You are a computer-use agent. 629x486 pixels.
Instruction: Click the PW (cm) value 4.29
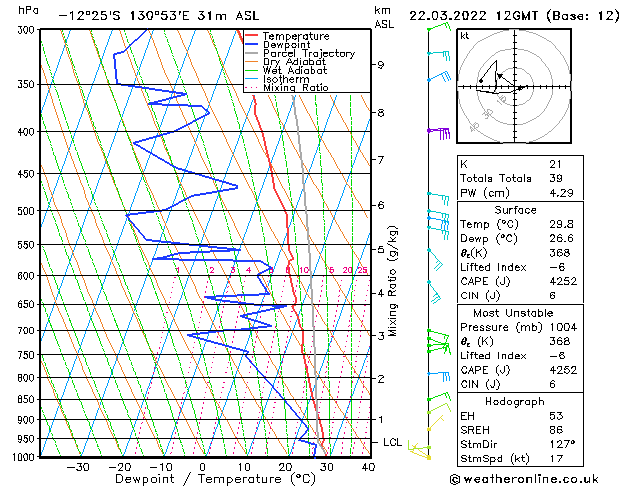(x=561, y=193)
